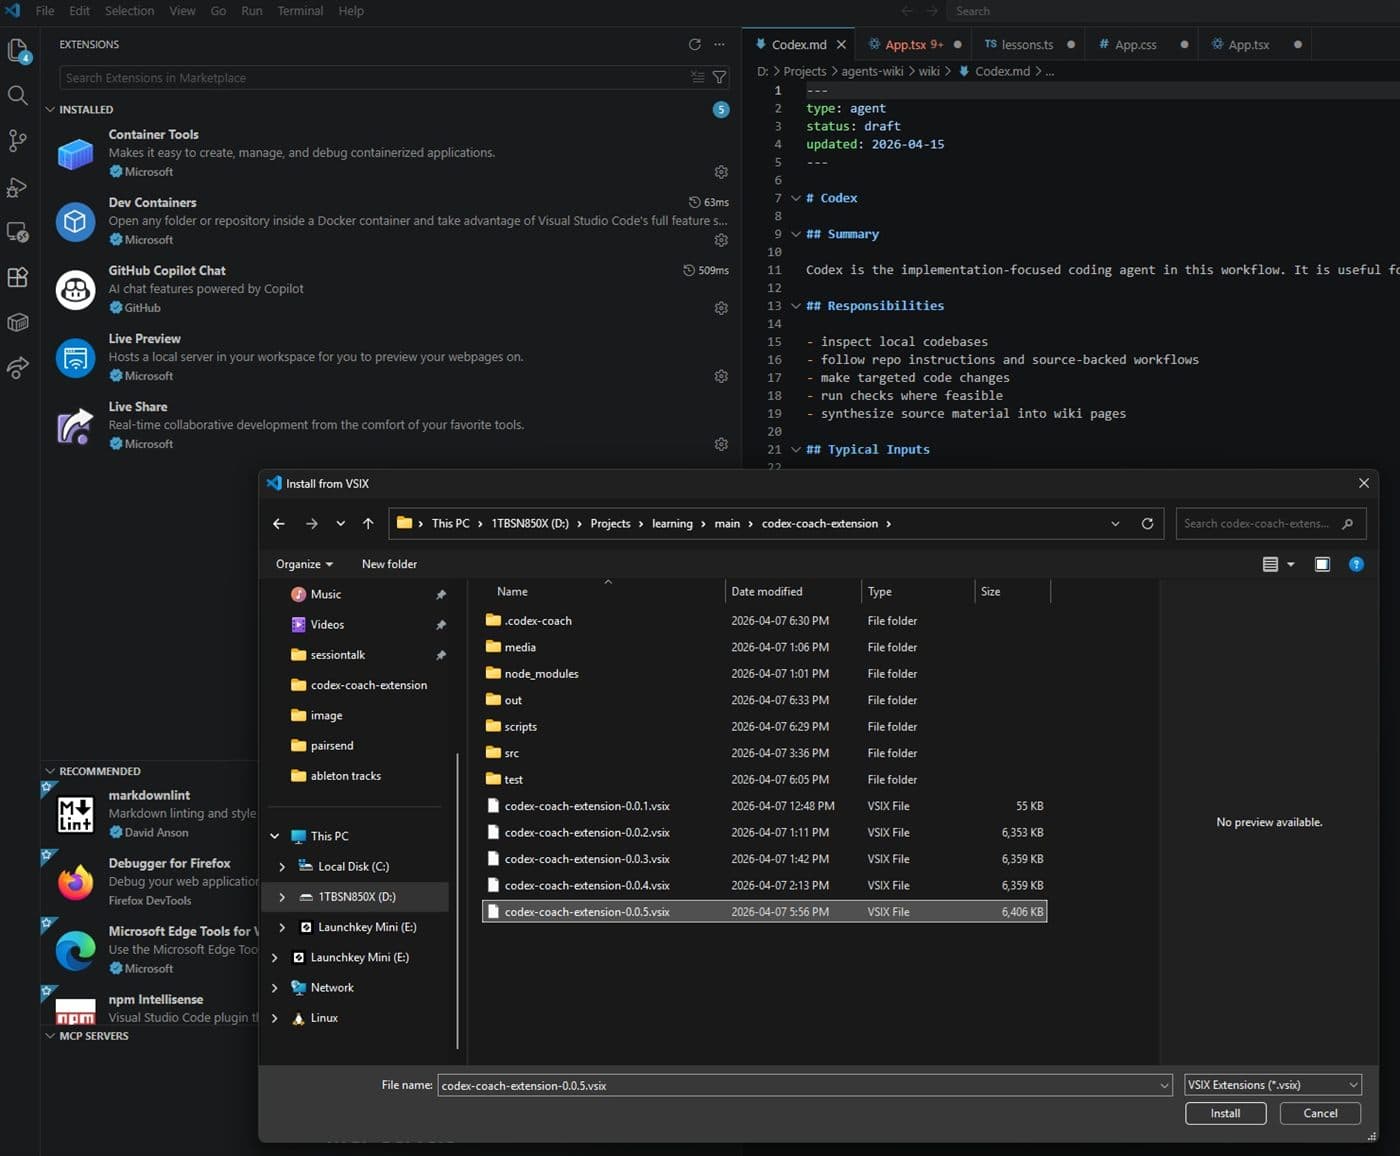Select Music in the navigation pane
This screenshot has height=1156, width=1400.
(326, 594)
